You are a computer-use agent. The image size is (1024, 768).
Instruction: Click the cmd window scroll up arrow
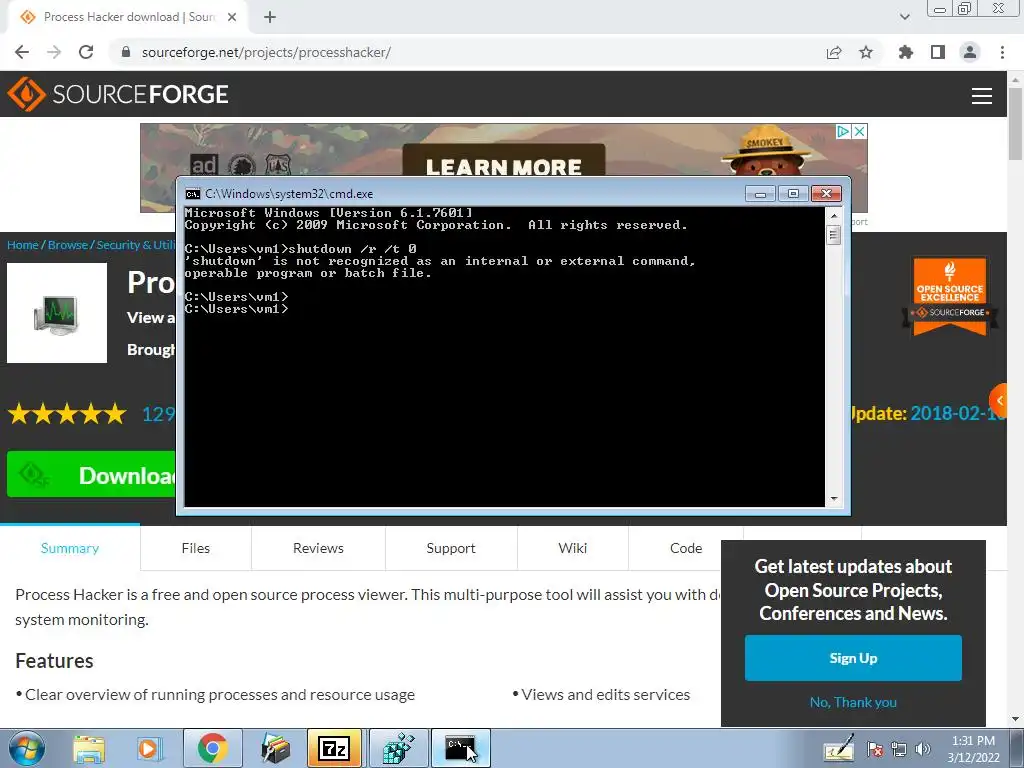coord(833,216)
